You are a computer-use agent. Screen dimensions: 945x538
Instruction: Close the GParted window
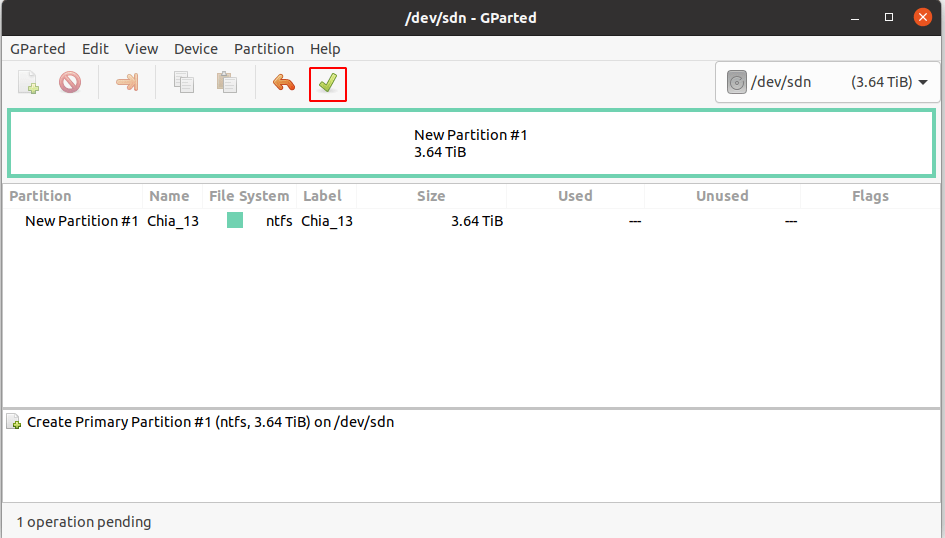tap(922, 17)
